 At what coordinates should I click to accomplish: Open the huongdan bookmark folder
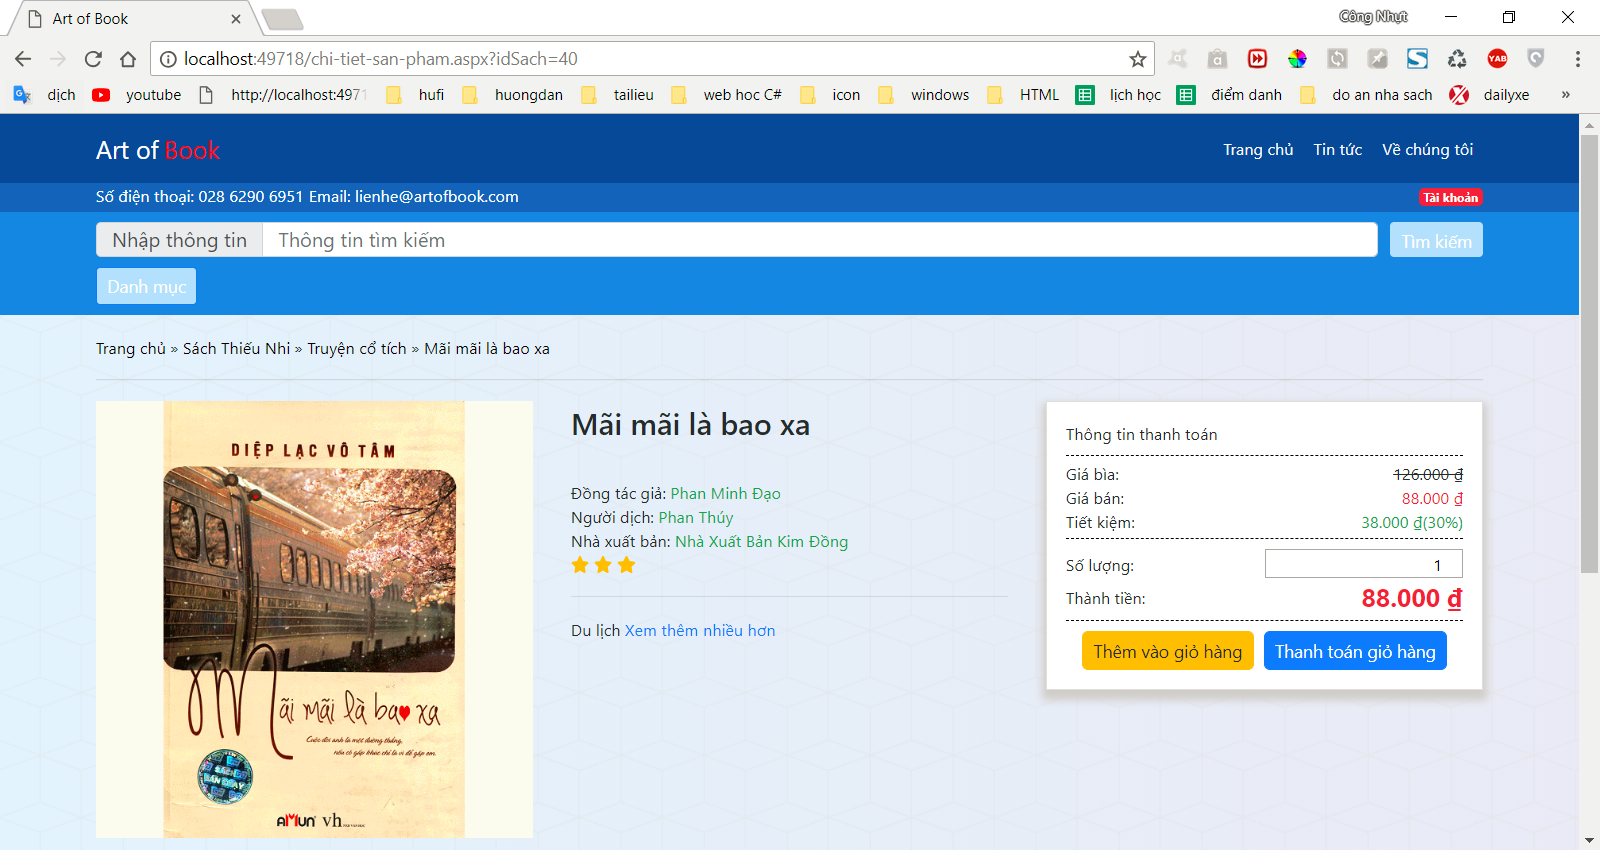[513, 95]
